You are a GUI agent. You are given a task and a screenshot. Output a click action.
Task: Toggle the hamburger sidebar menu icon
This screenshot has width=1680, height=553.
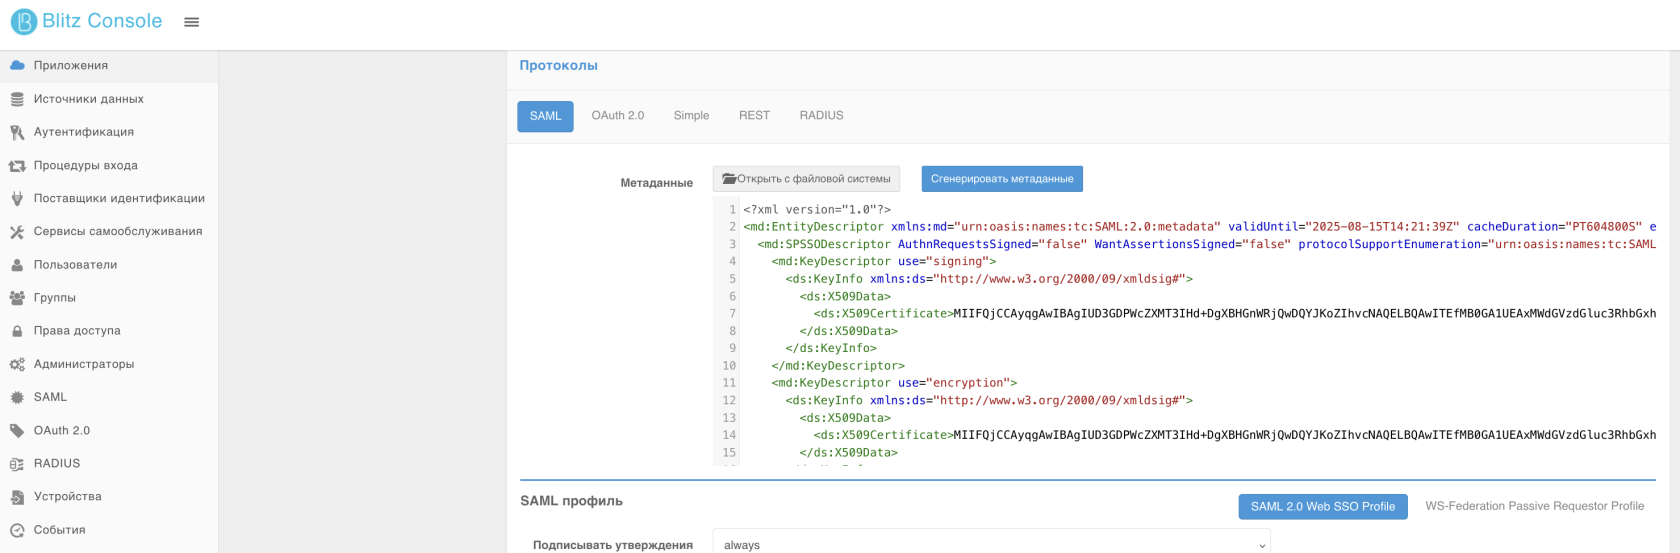coord(192,22)
